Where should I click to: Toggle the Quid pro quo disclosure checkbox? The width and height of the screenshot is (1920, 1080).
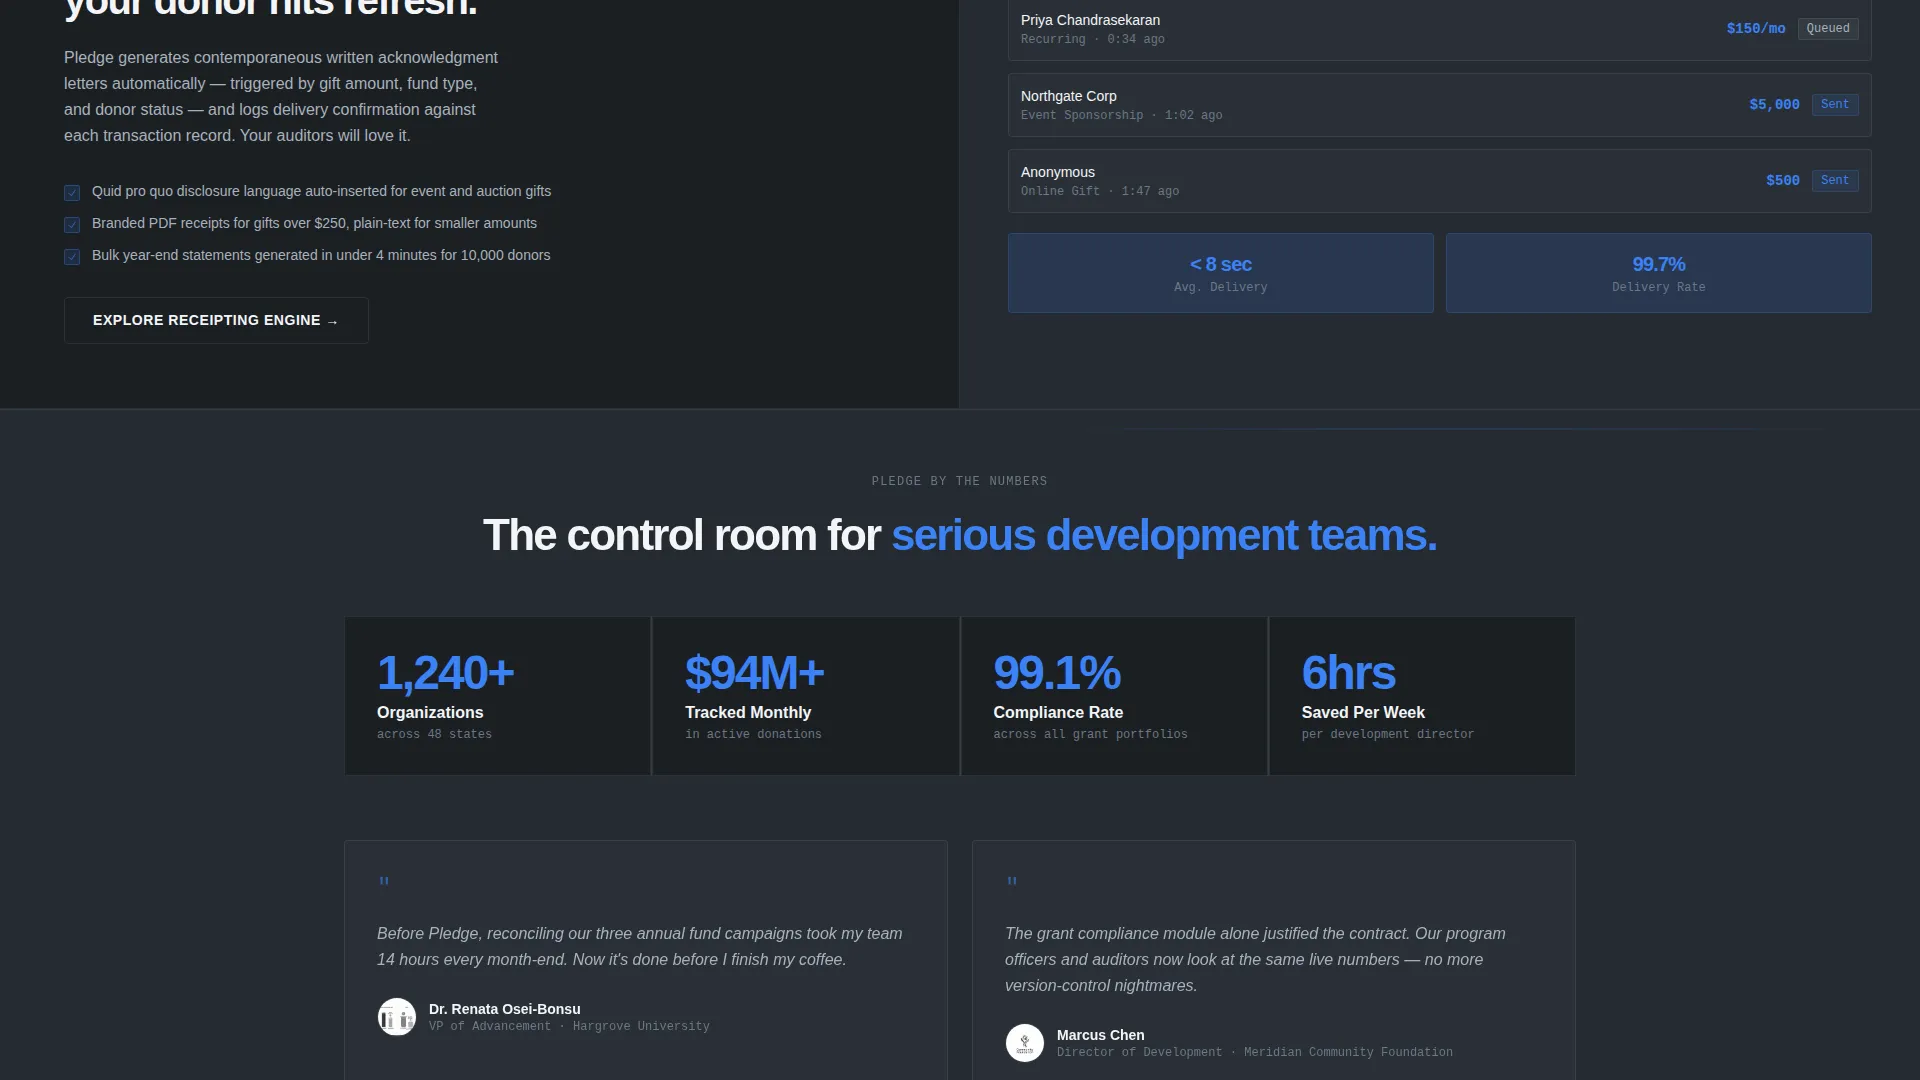72,193
